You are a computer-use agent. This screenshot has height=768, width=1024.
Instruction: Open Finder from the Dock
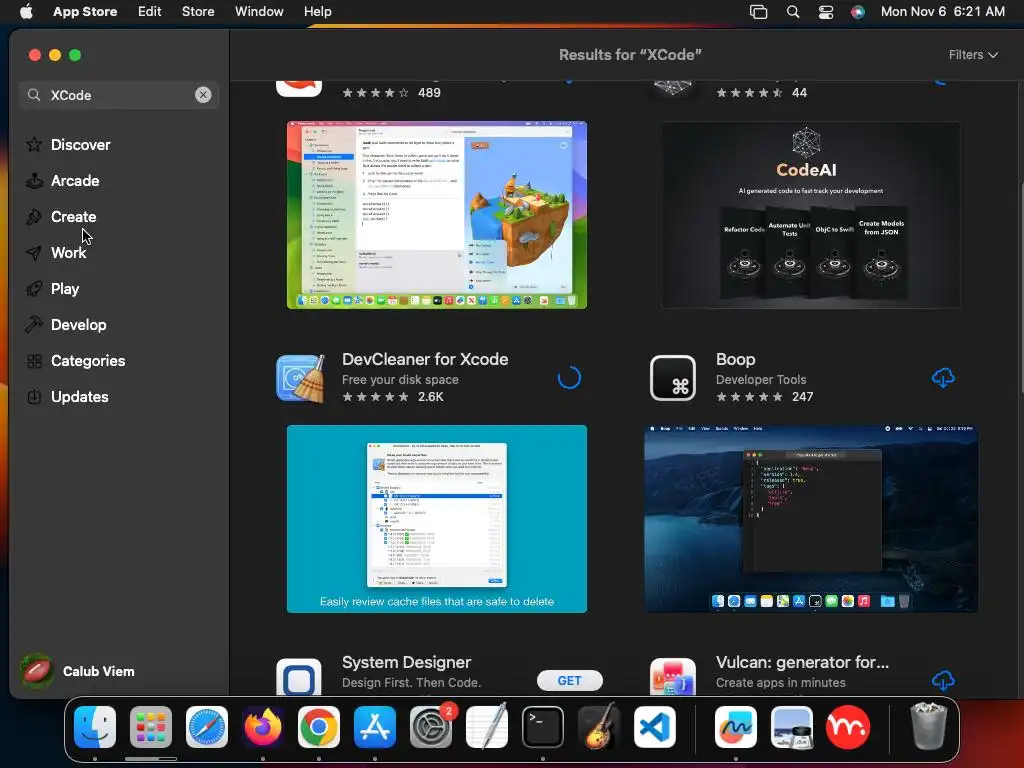(95, 727)
